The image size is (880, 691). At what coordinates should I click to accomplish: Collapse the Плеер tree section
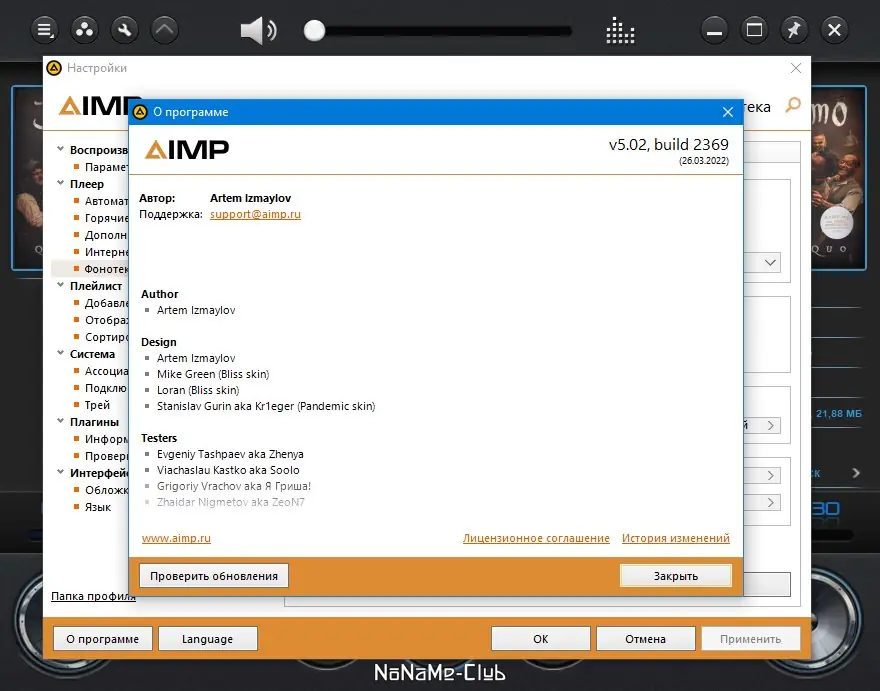click(61, 183)
